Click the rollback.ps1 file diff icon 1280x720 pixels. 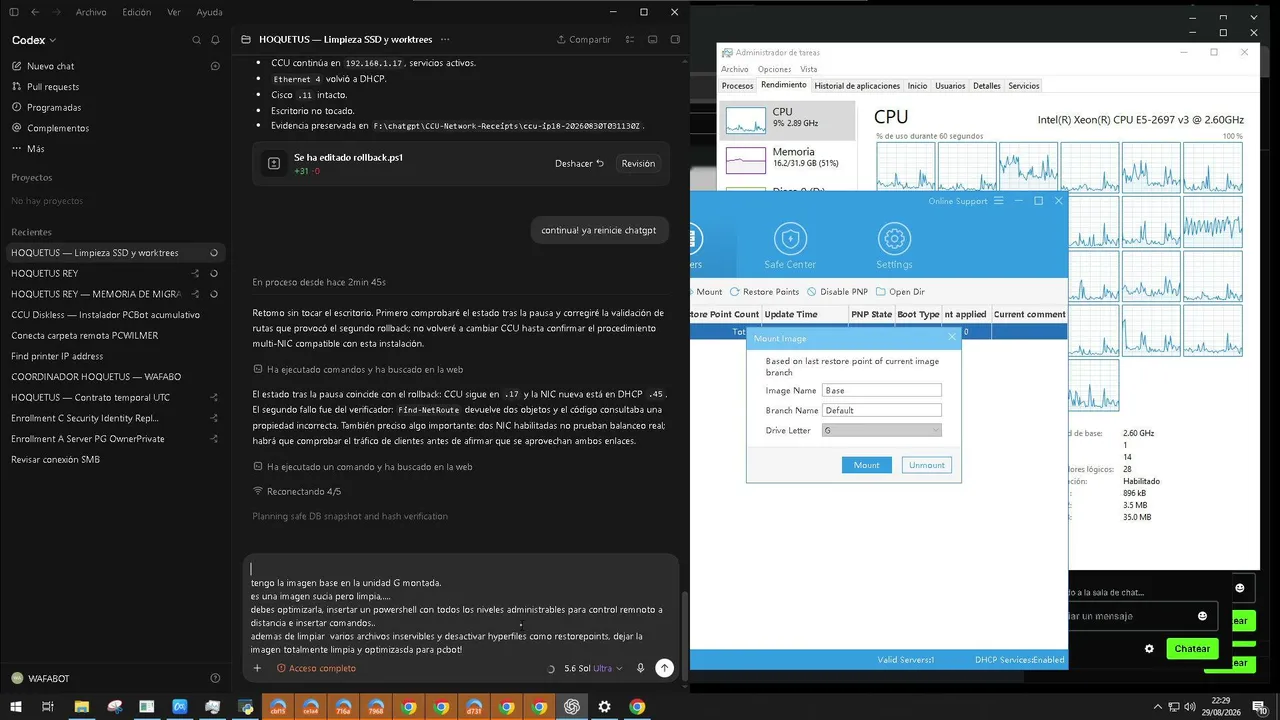pos(274,163)
